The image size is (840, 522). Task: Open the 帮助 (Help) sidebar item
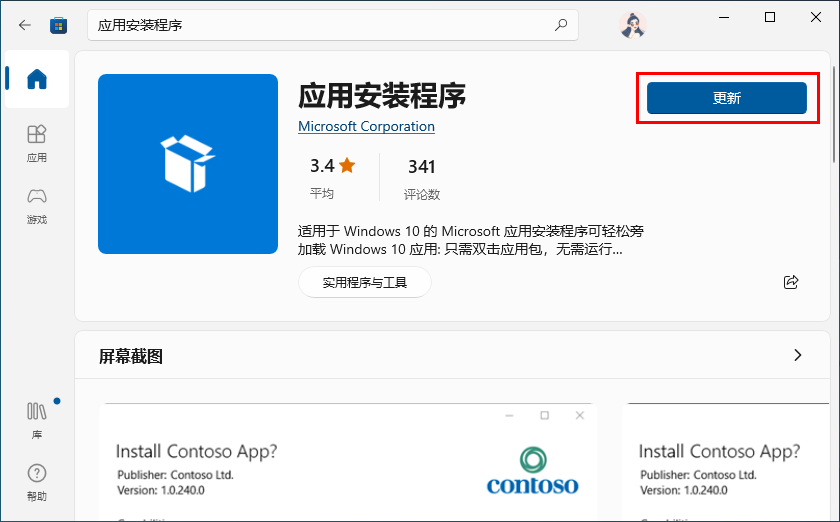(36, 482)
